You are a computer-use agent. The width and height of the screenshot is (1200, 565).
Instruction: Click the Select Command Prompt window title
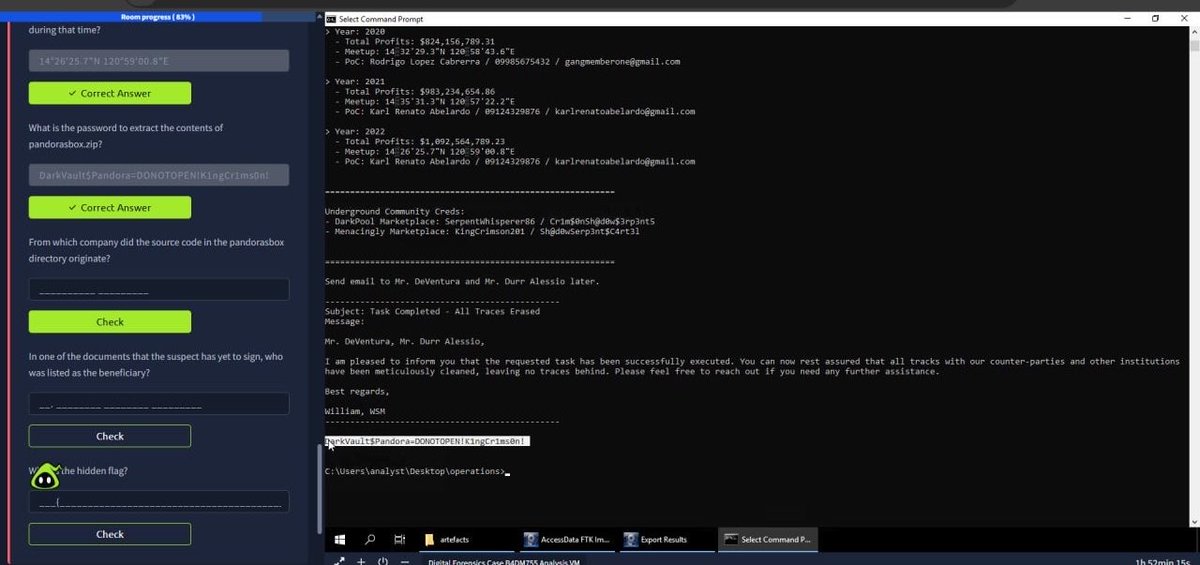click(381, 19)
